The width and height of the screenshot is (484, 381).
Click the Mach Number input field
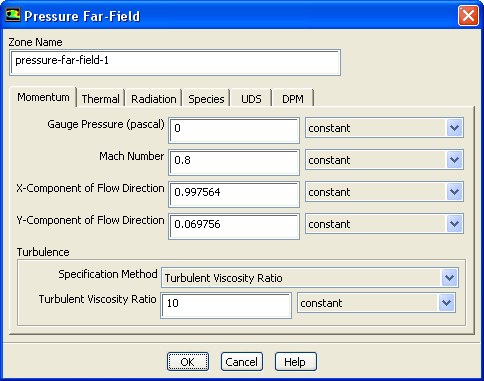tap(234, 162)
